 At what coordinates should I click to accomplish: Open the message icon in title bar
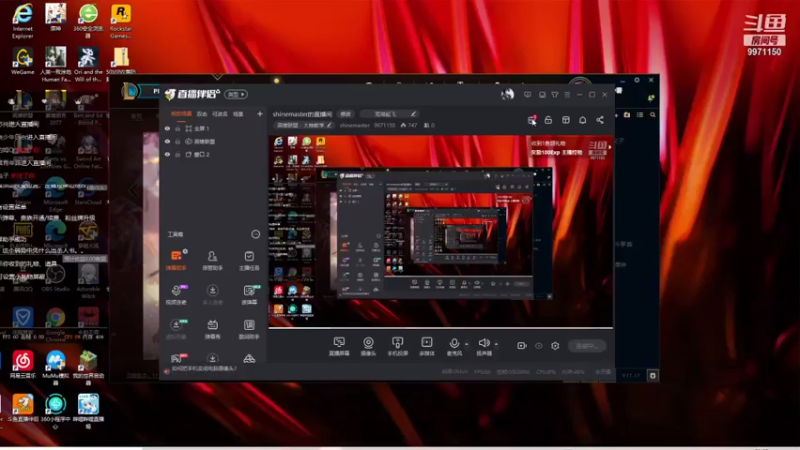click(528, 94)
